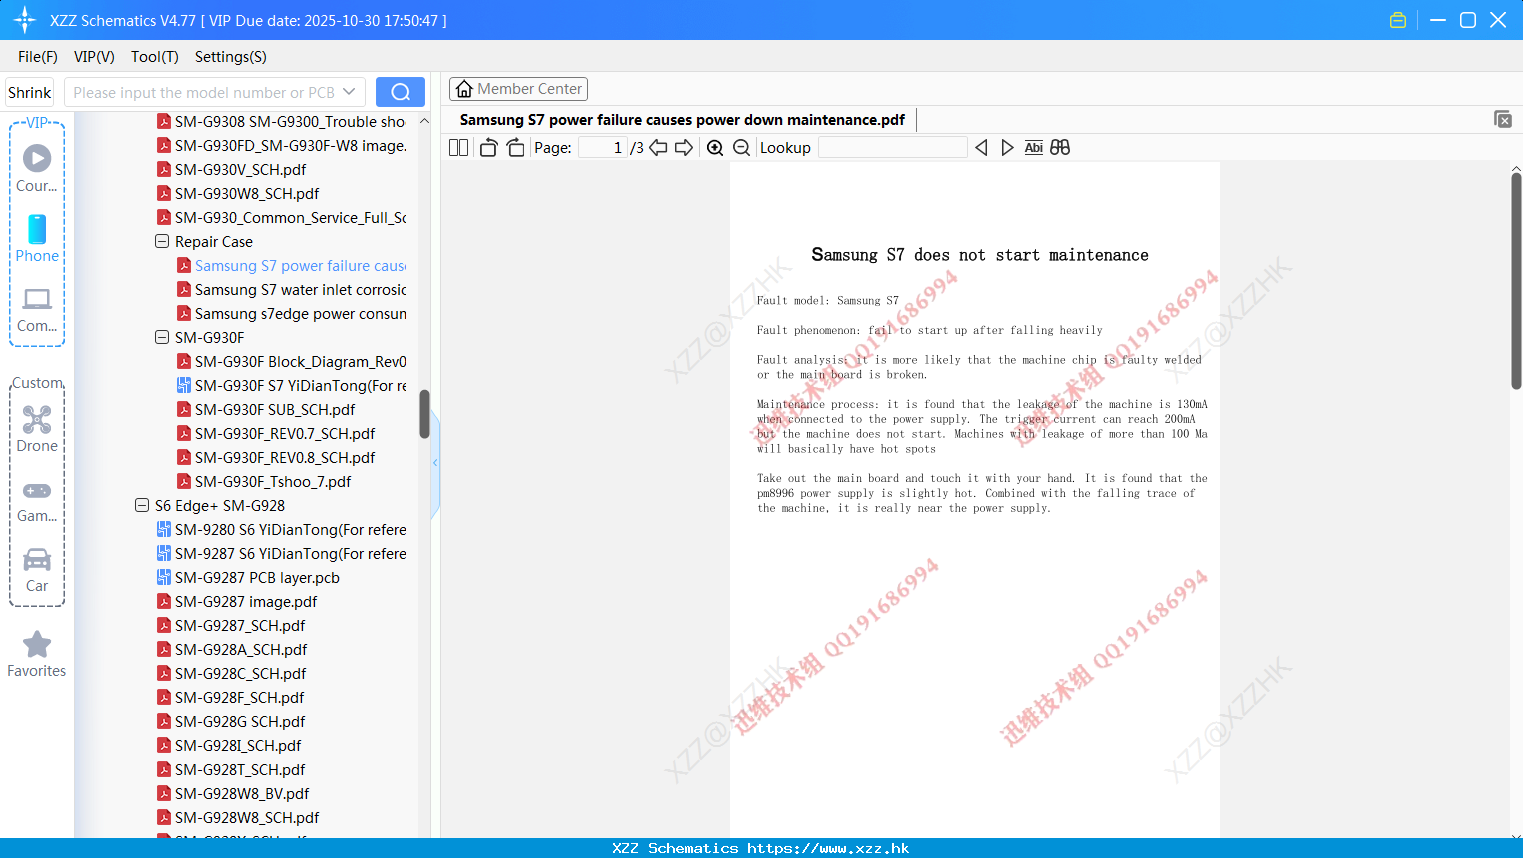Click the yellow VIP toolbox icon in title bar

click(x=1398, y=20)
